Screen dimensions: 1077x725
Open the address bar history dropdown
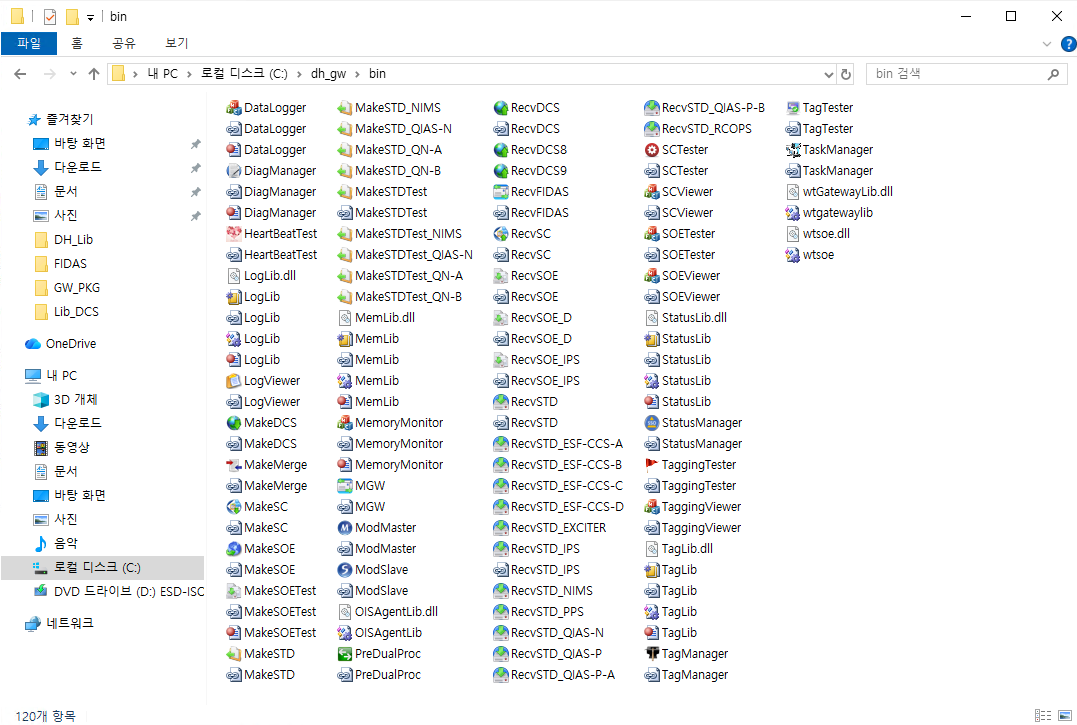[828, 74]
